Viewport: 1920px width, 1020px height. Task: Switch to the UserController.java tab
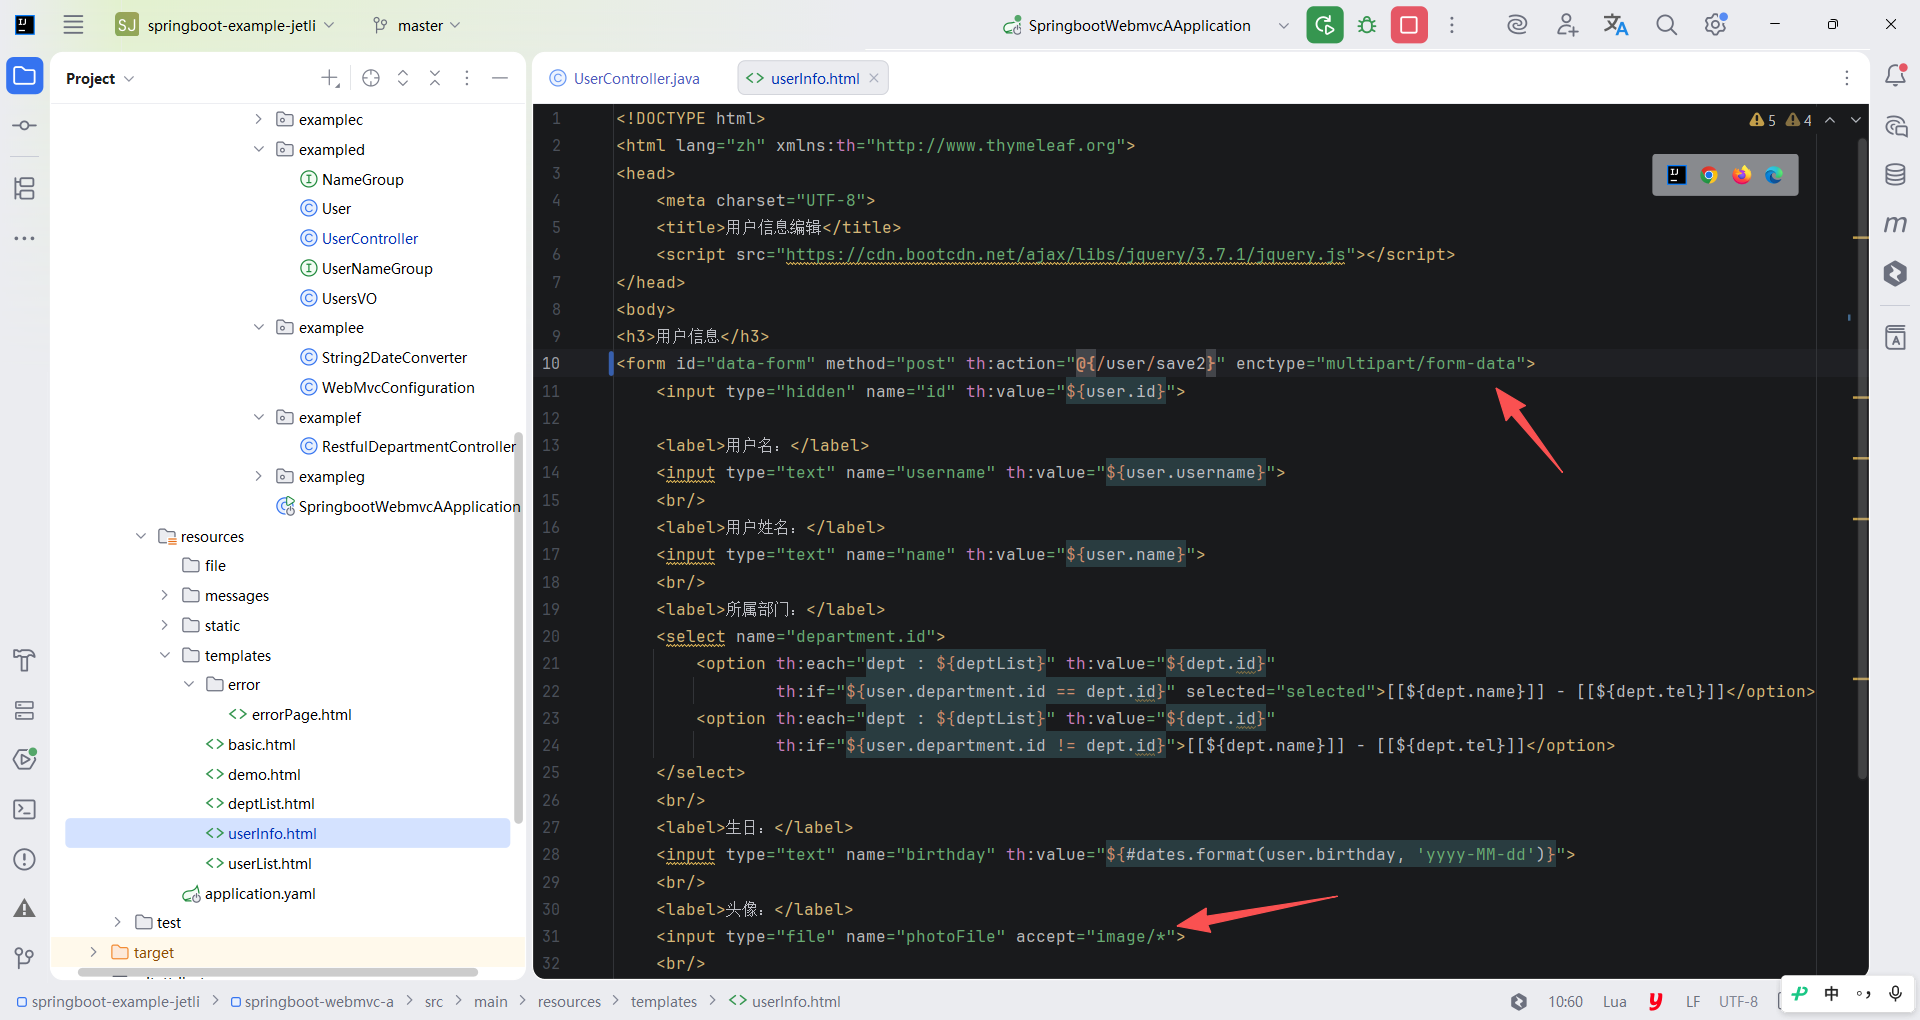point(625,78)
